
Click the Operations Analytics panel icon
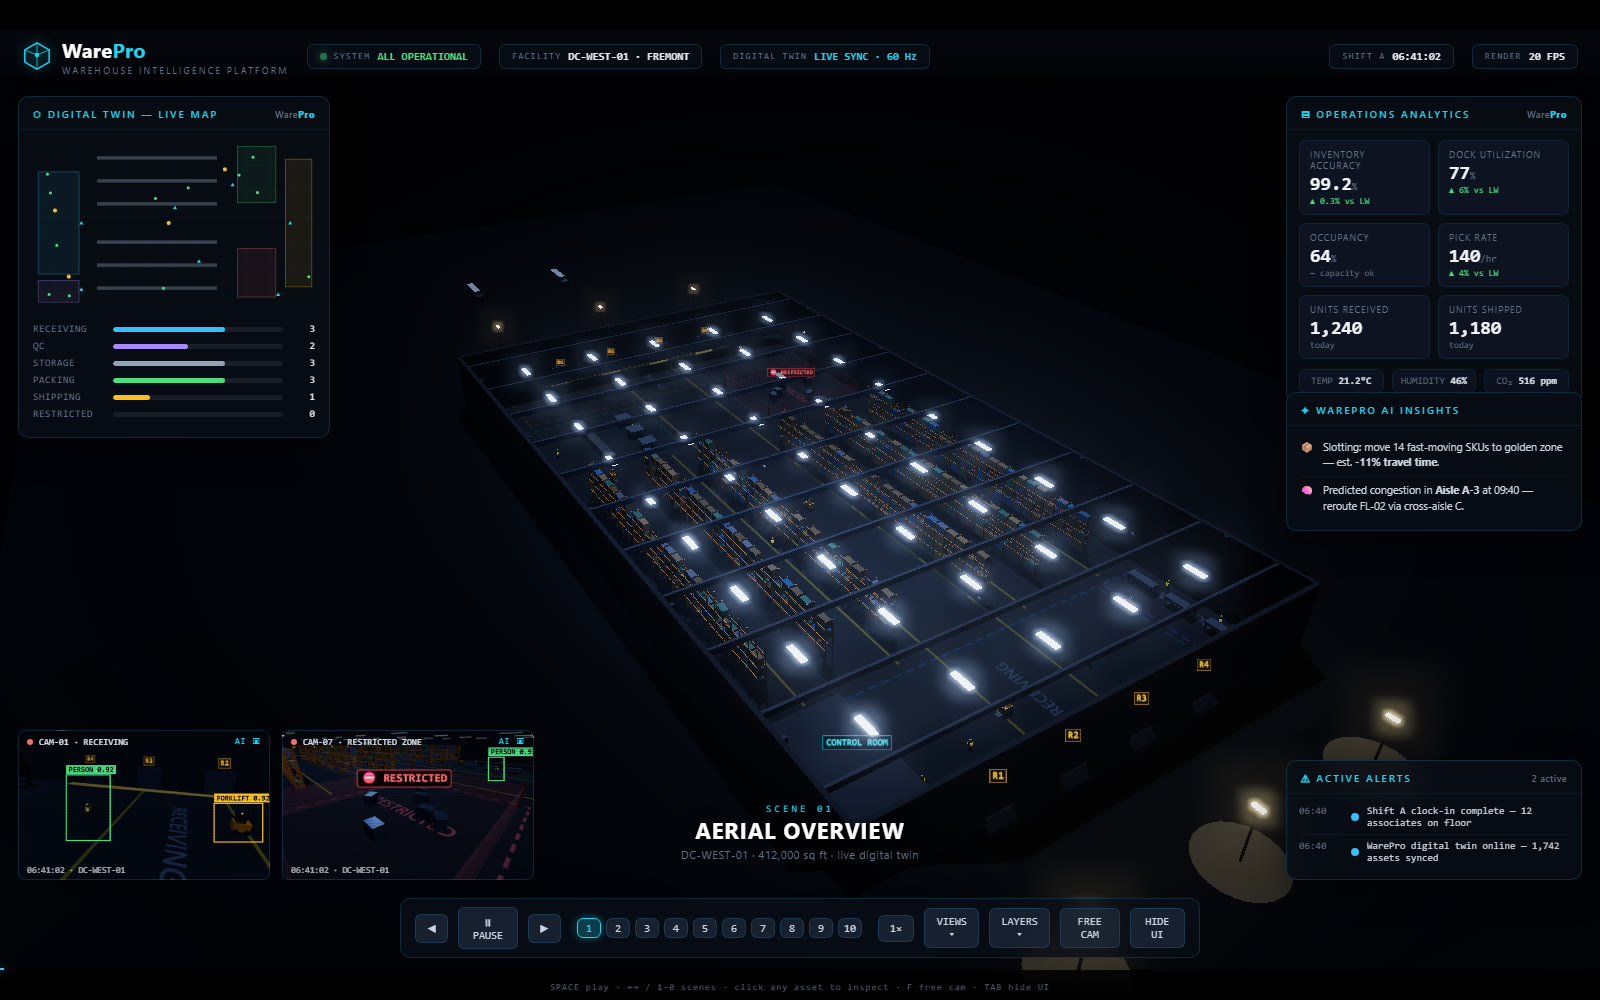click(x=1305, y=115)
